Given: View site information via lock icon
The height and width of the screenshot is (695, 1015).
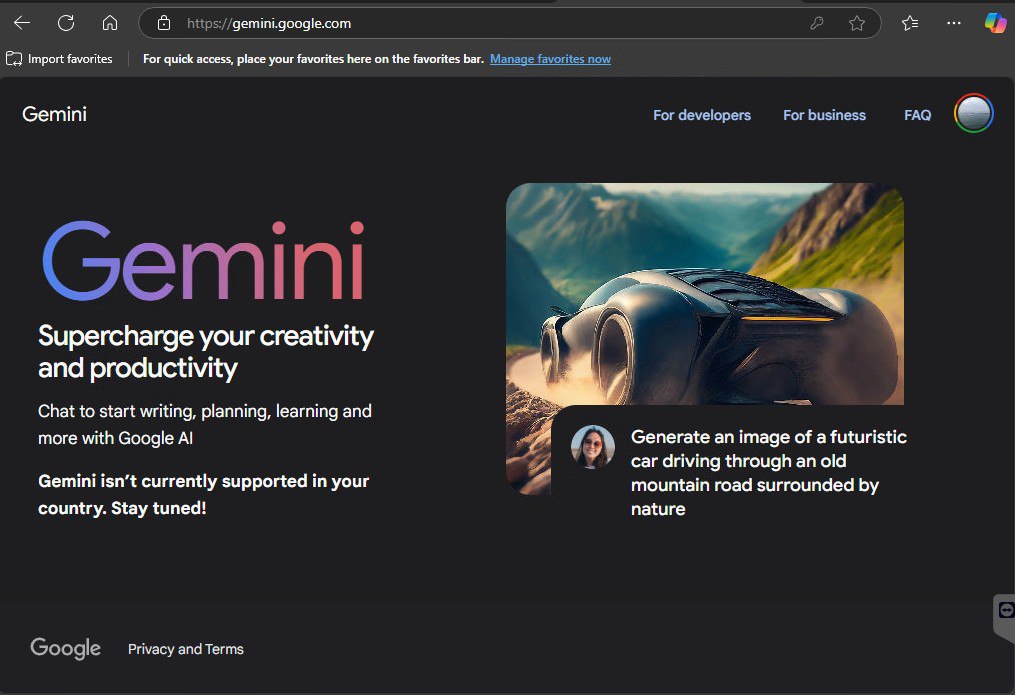Looking at the screenshot, I should click(164, 23).
